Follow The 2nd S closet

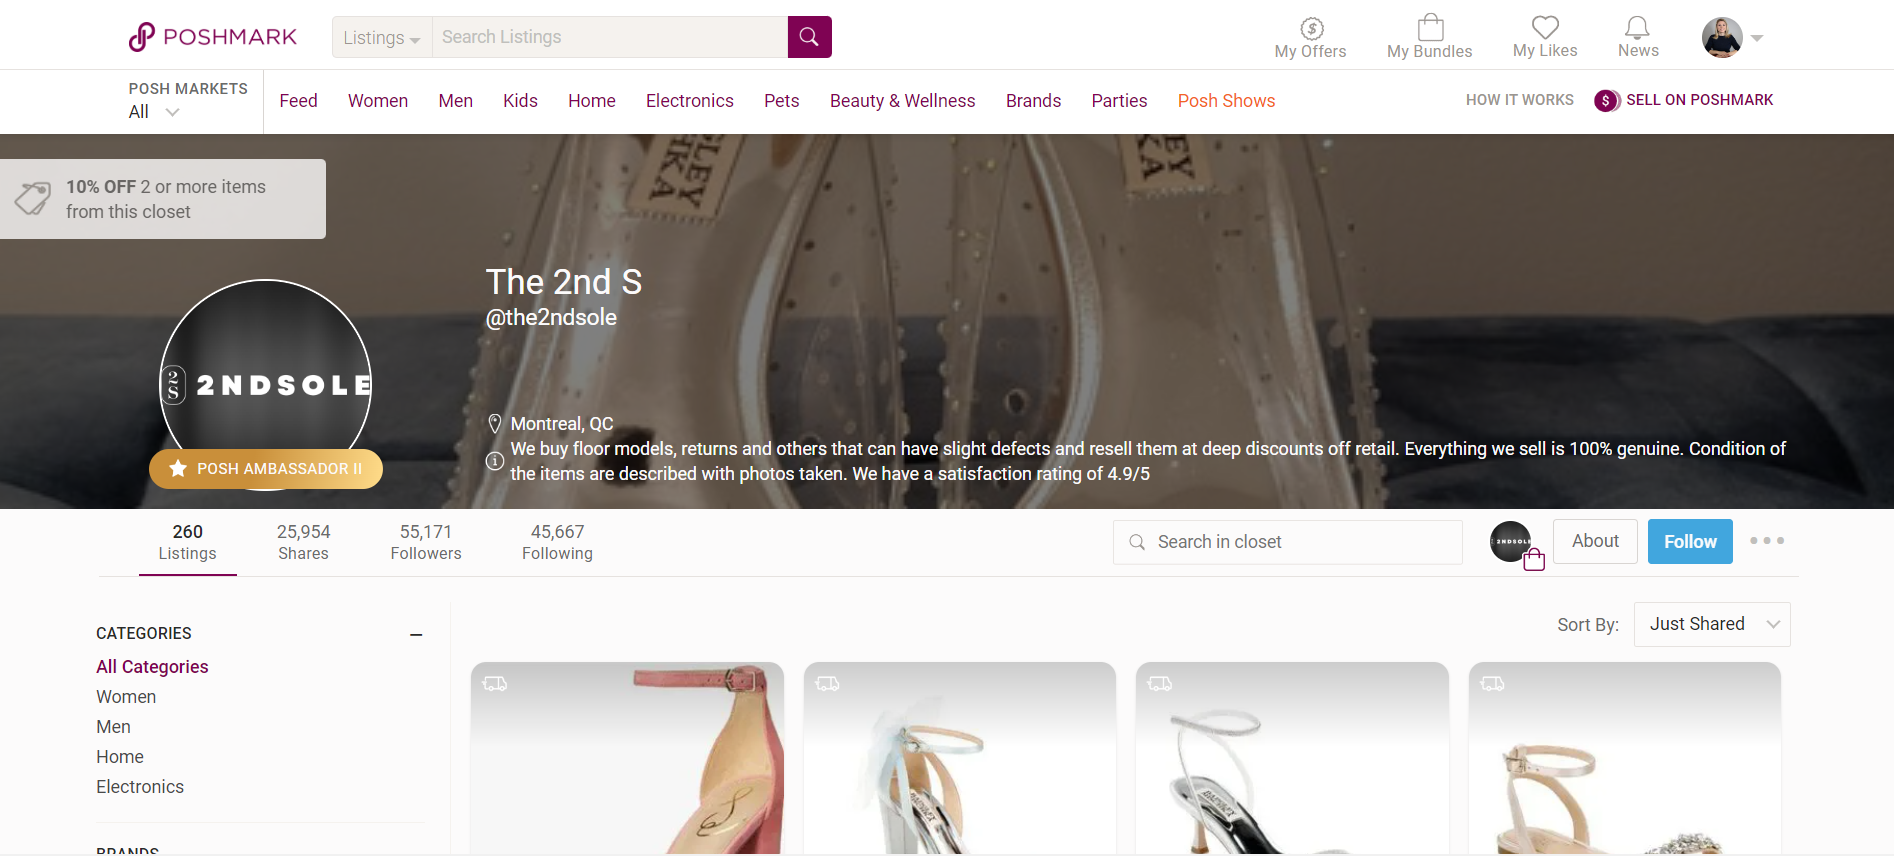click(x=1689, y=542)
